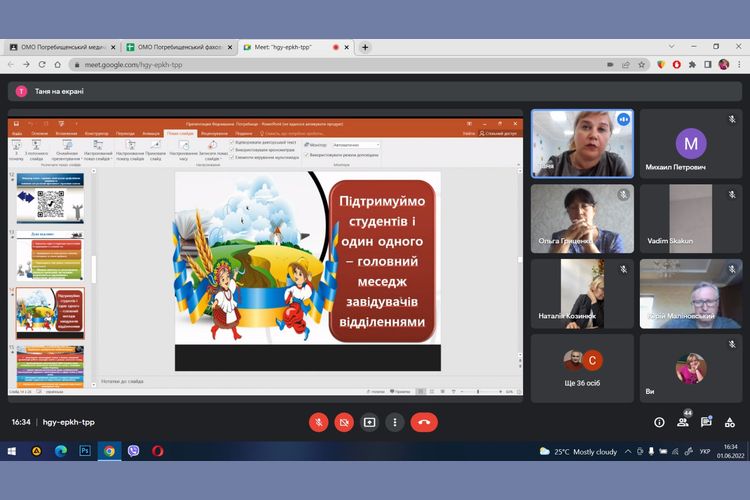The image size is (750, 500).
Task: Switch to the Google Sheets ОМО tab
Action: (178, 47)
